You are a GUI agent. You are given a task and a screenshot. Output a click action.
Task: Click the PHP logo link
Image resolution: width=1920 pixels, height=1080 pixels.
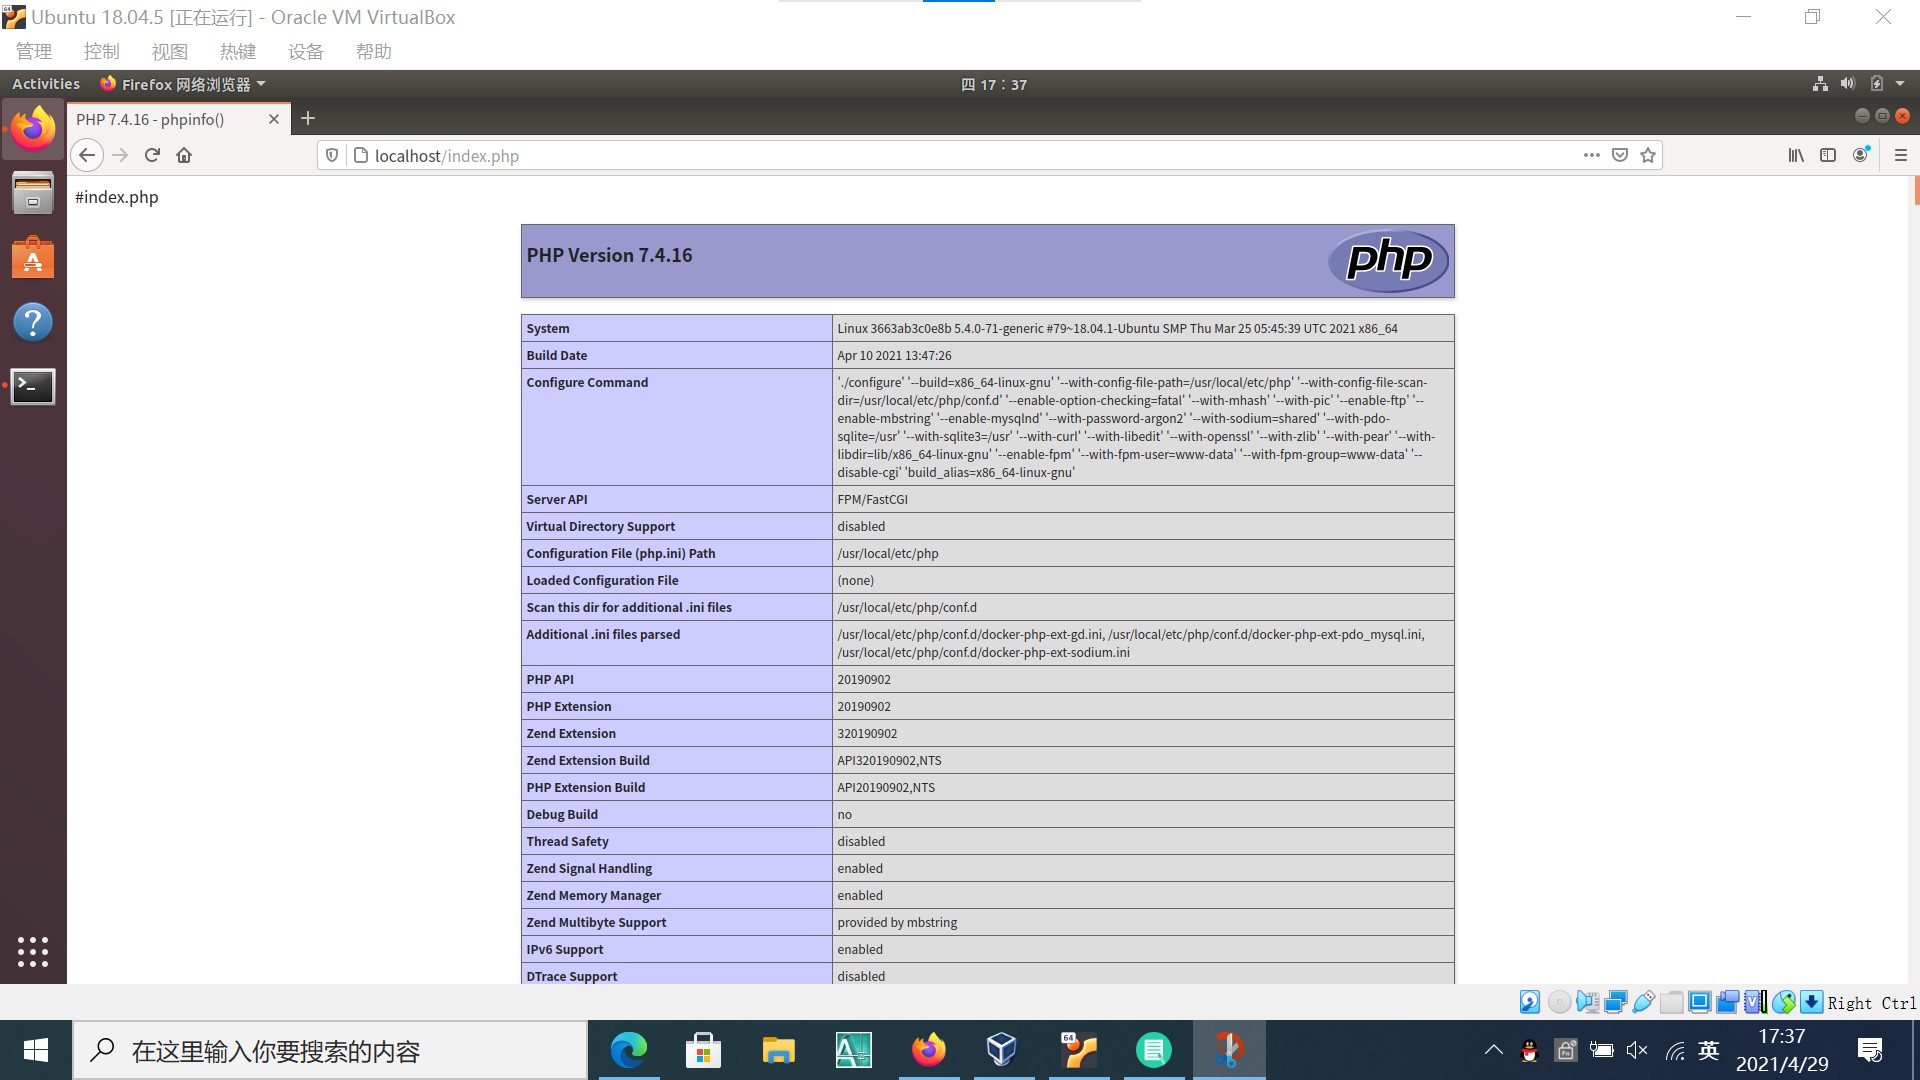[1388, 260]
